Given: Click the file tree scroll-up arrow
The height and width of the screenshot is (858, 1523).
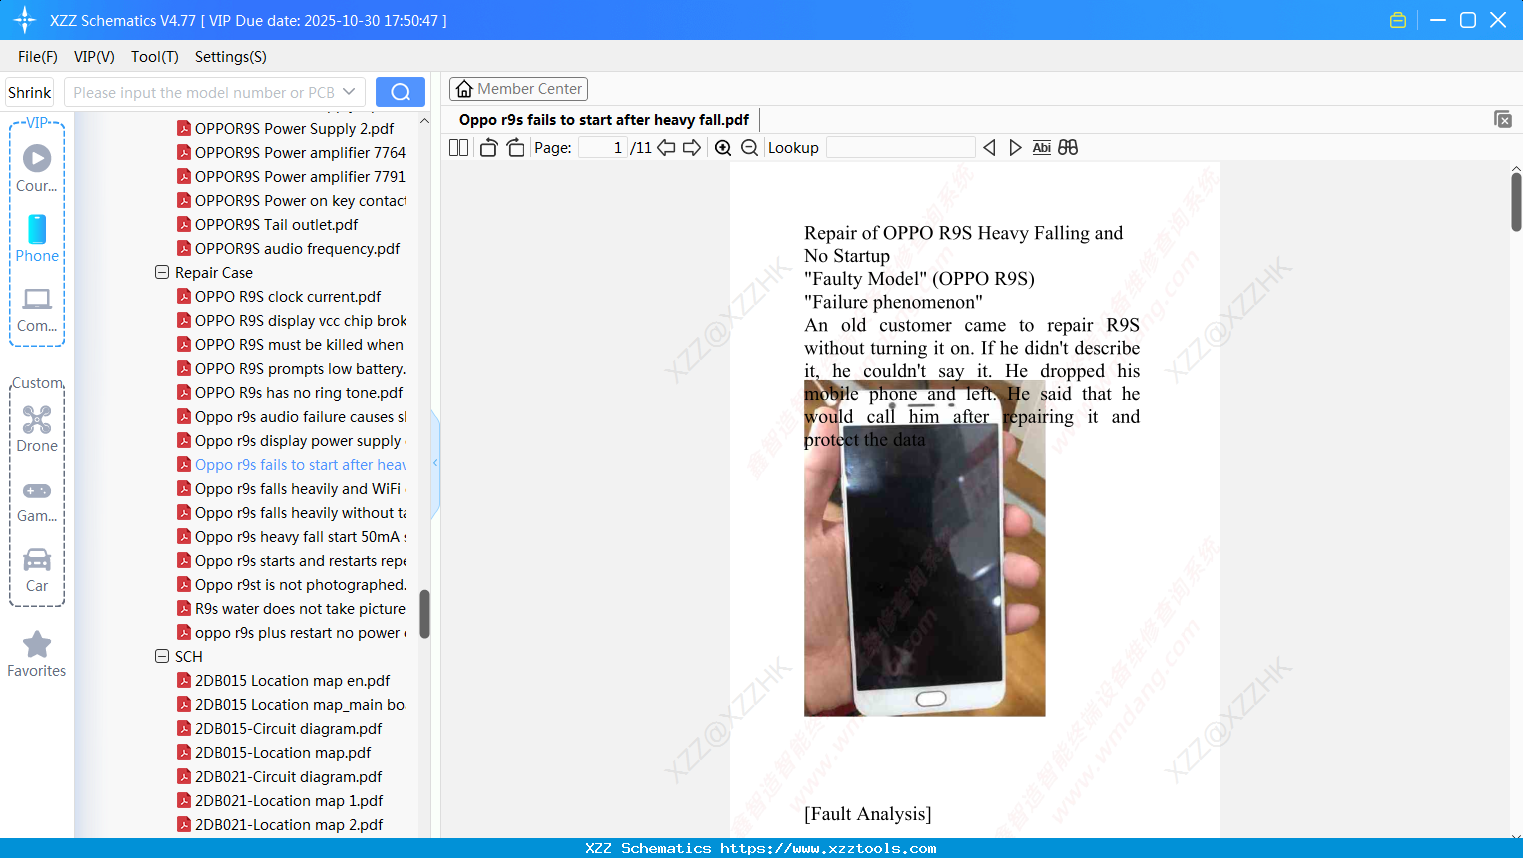Looking at the screenshot, I should [x=424, y=120].
